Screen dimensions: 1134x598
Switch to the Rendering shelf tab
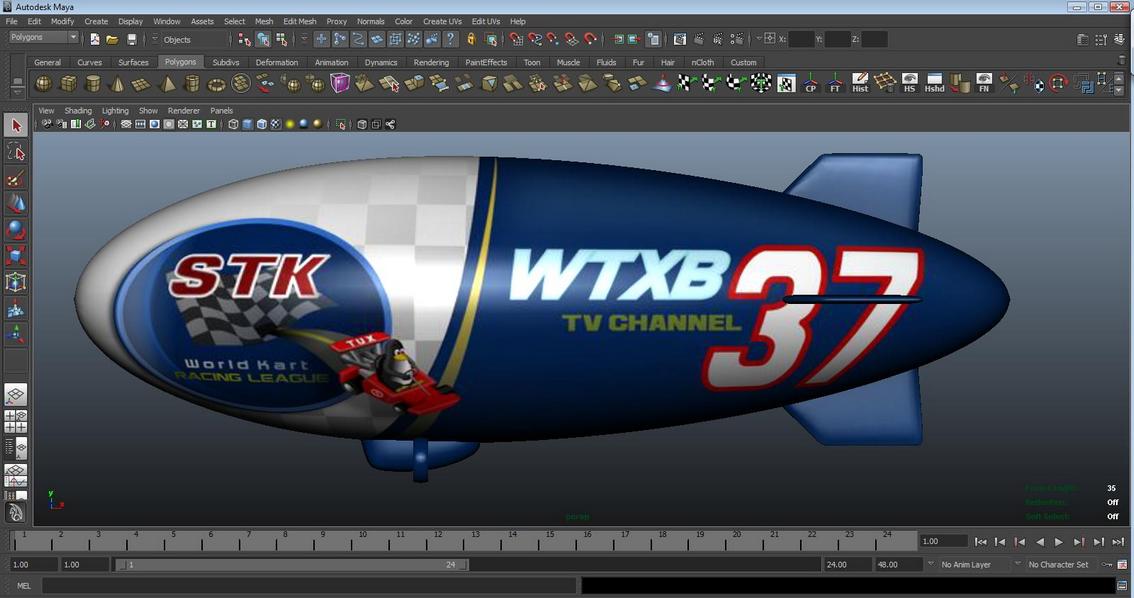pyautogui.click(x=431, y=62)
